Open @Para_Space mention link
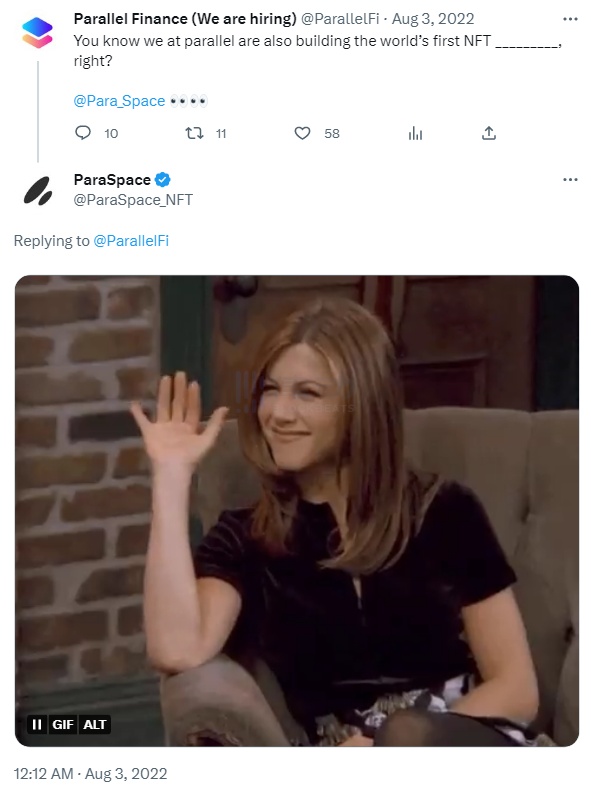This screenshot has width=591, height=785. [119, 101]
